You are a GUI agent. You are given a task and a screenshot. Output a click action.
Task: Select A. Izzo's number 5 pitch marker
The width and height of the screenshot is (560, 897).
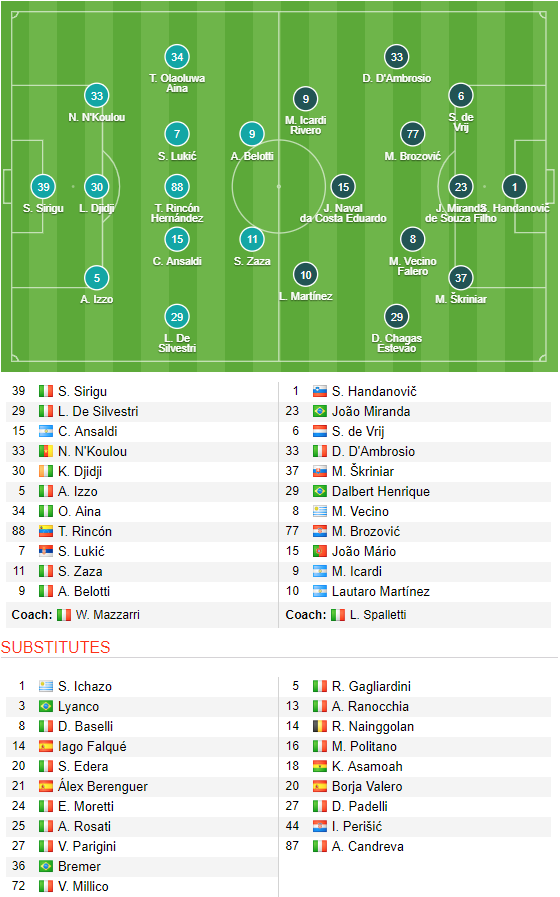coord(97,279)
